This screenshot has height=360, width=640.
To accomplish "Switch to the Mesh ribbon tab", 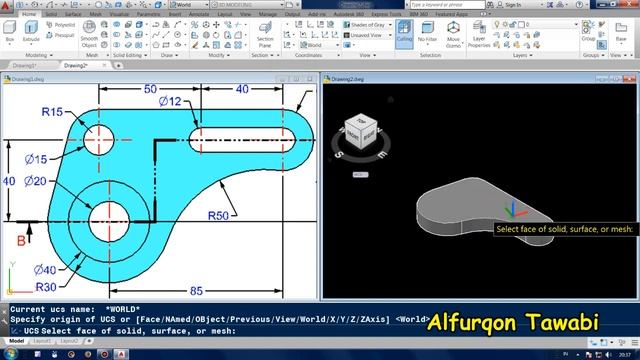I will click(96, 14).
